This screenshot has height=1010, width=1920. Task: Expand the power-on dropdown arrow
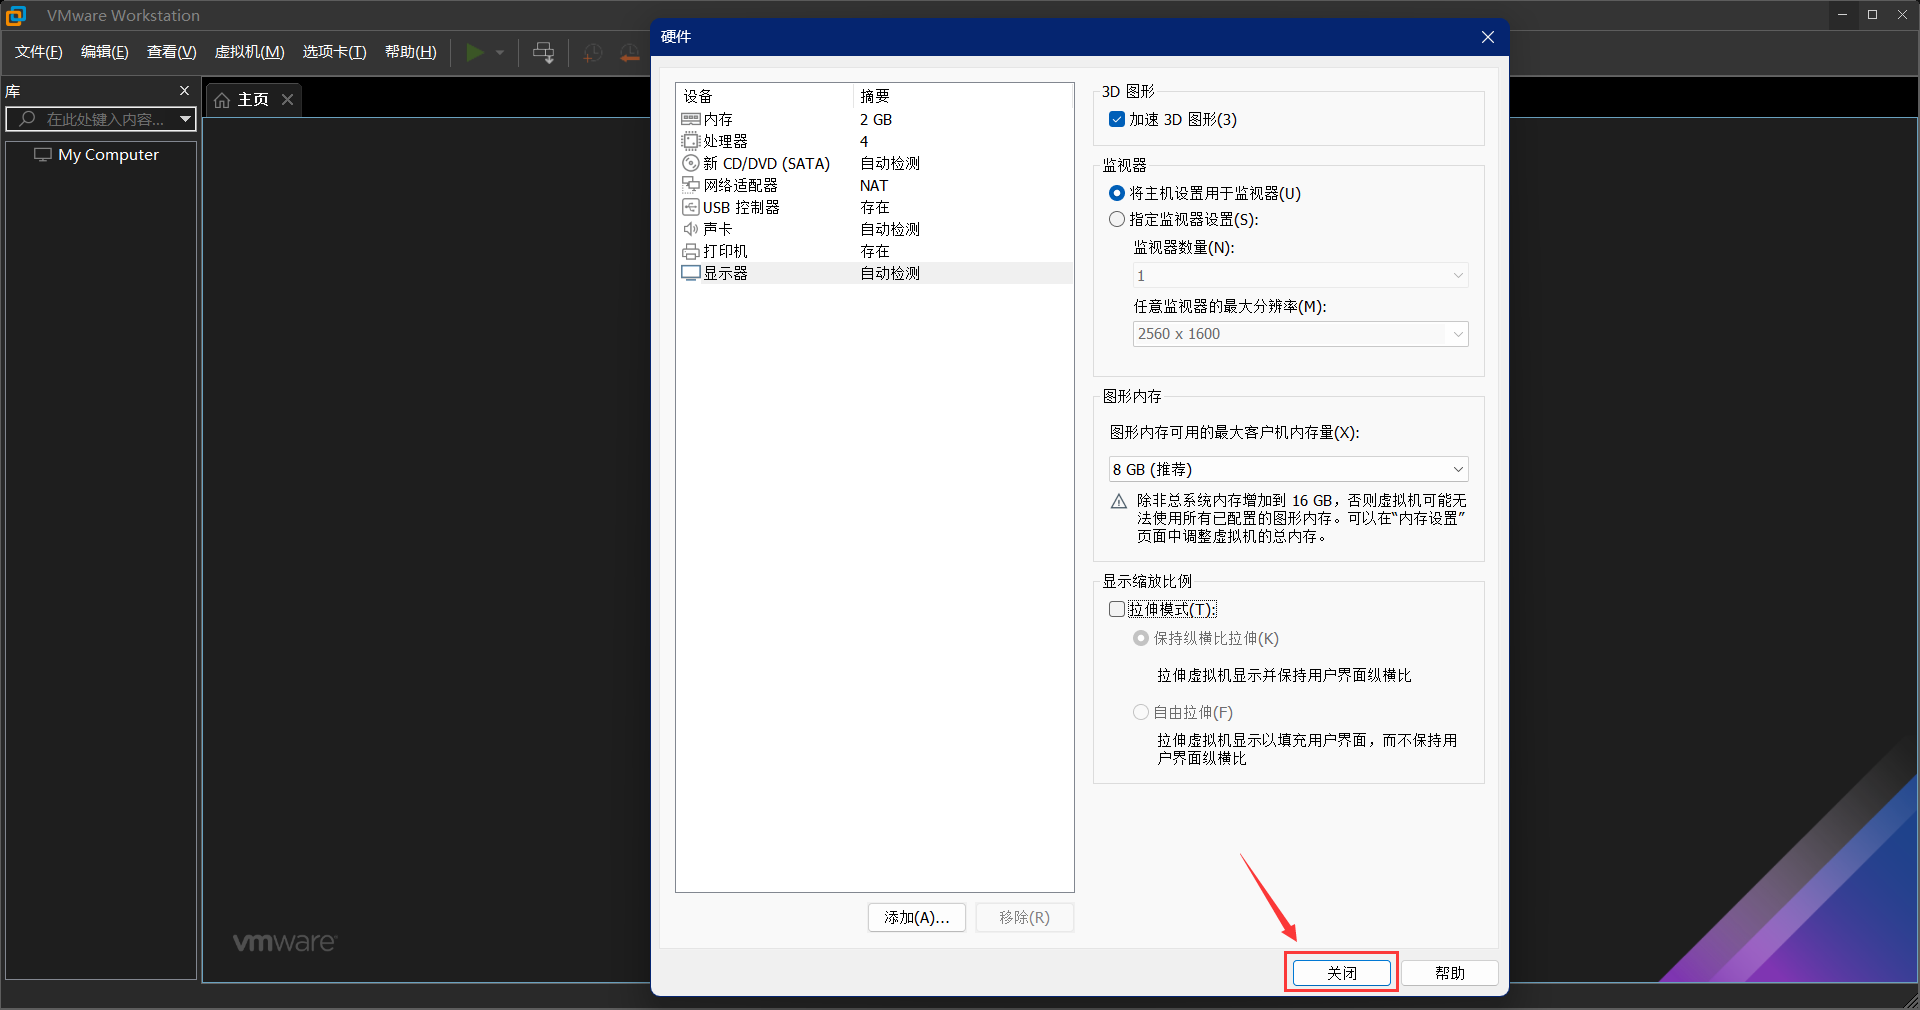tap(500, 52)
